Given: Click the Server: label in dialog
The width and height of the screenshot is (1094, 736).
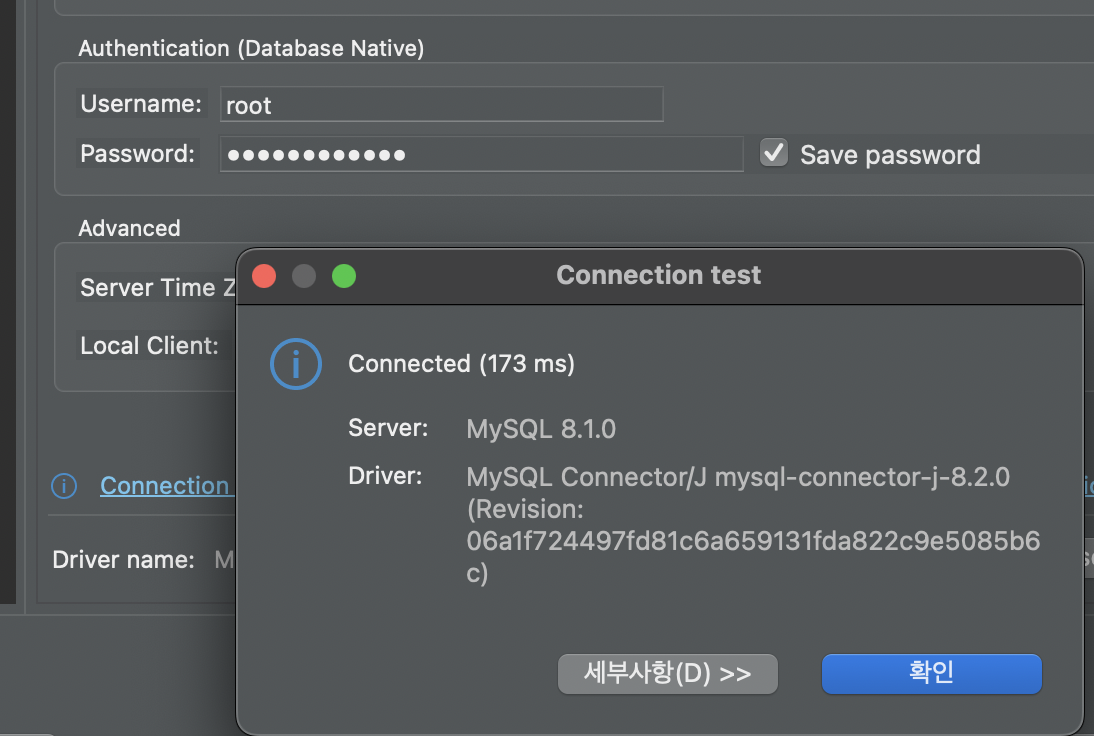Looking at the screenshot, I should [x=388, y=428].
